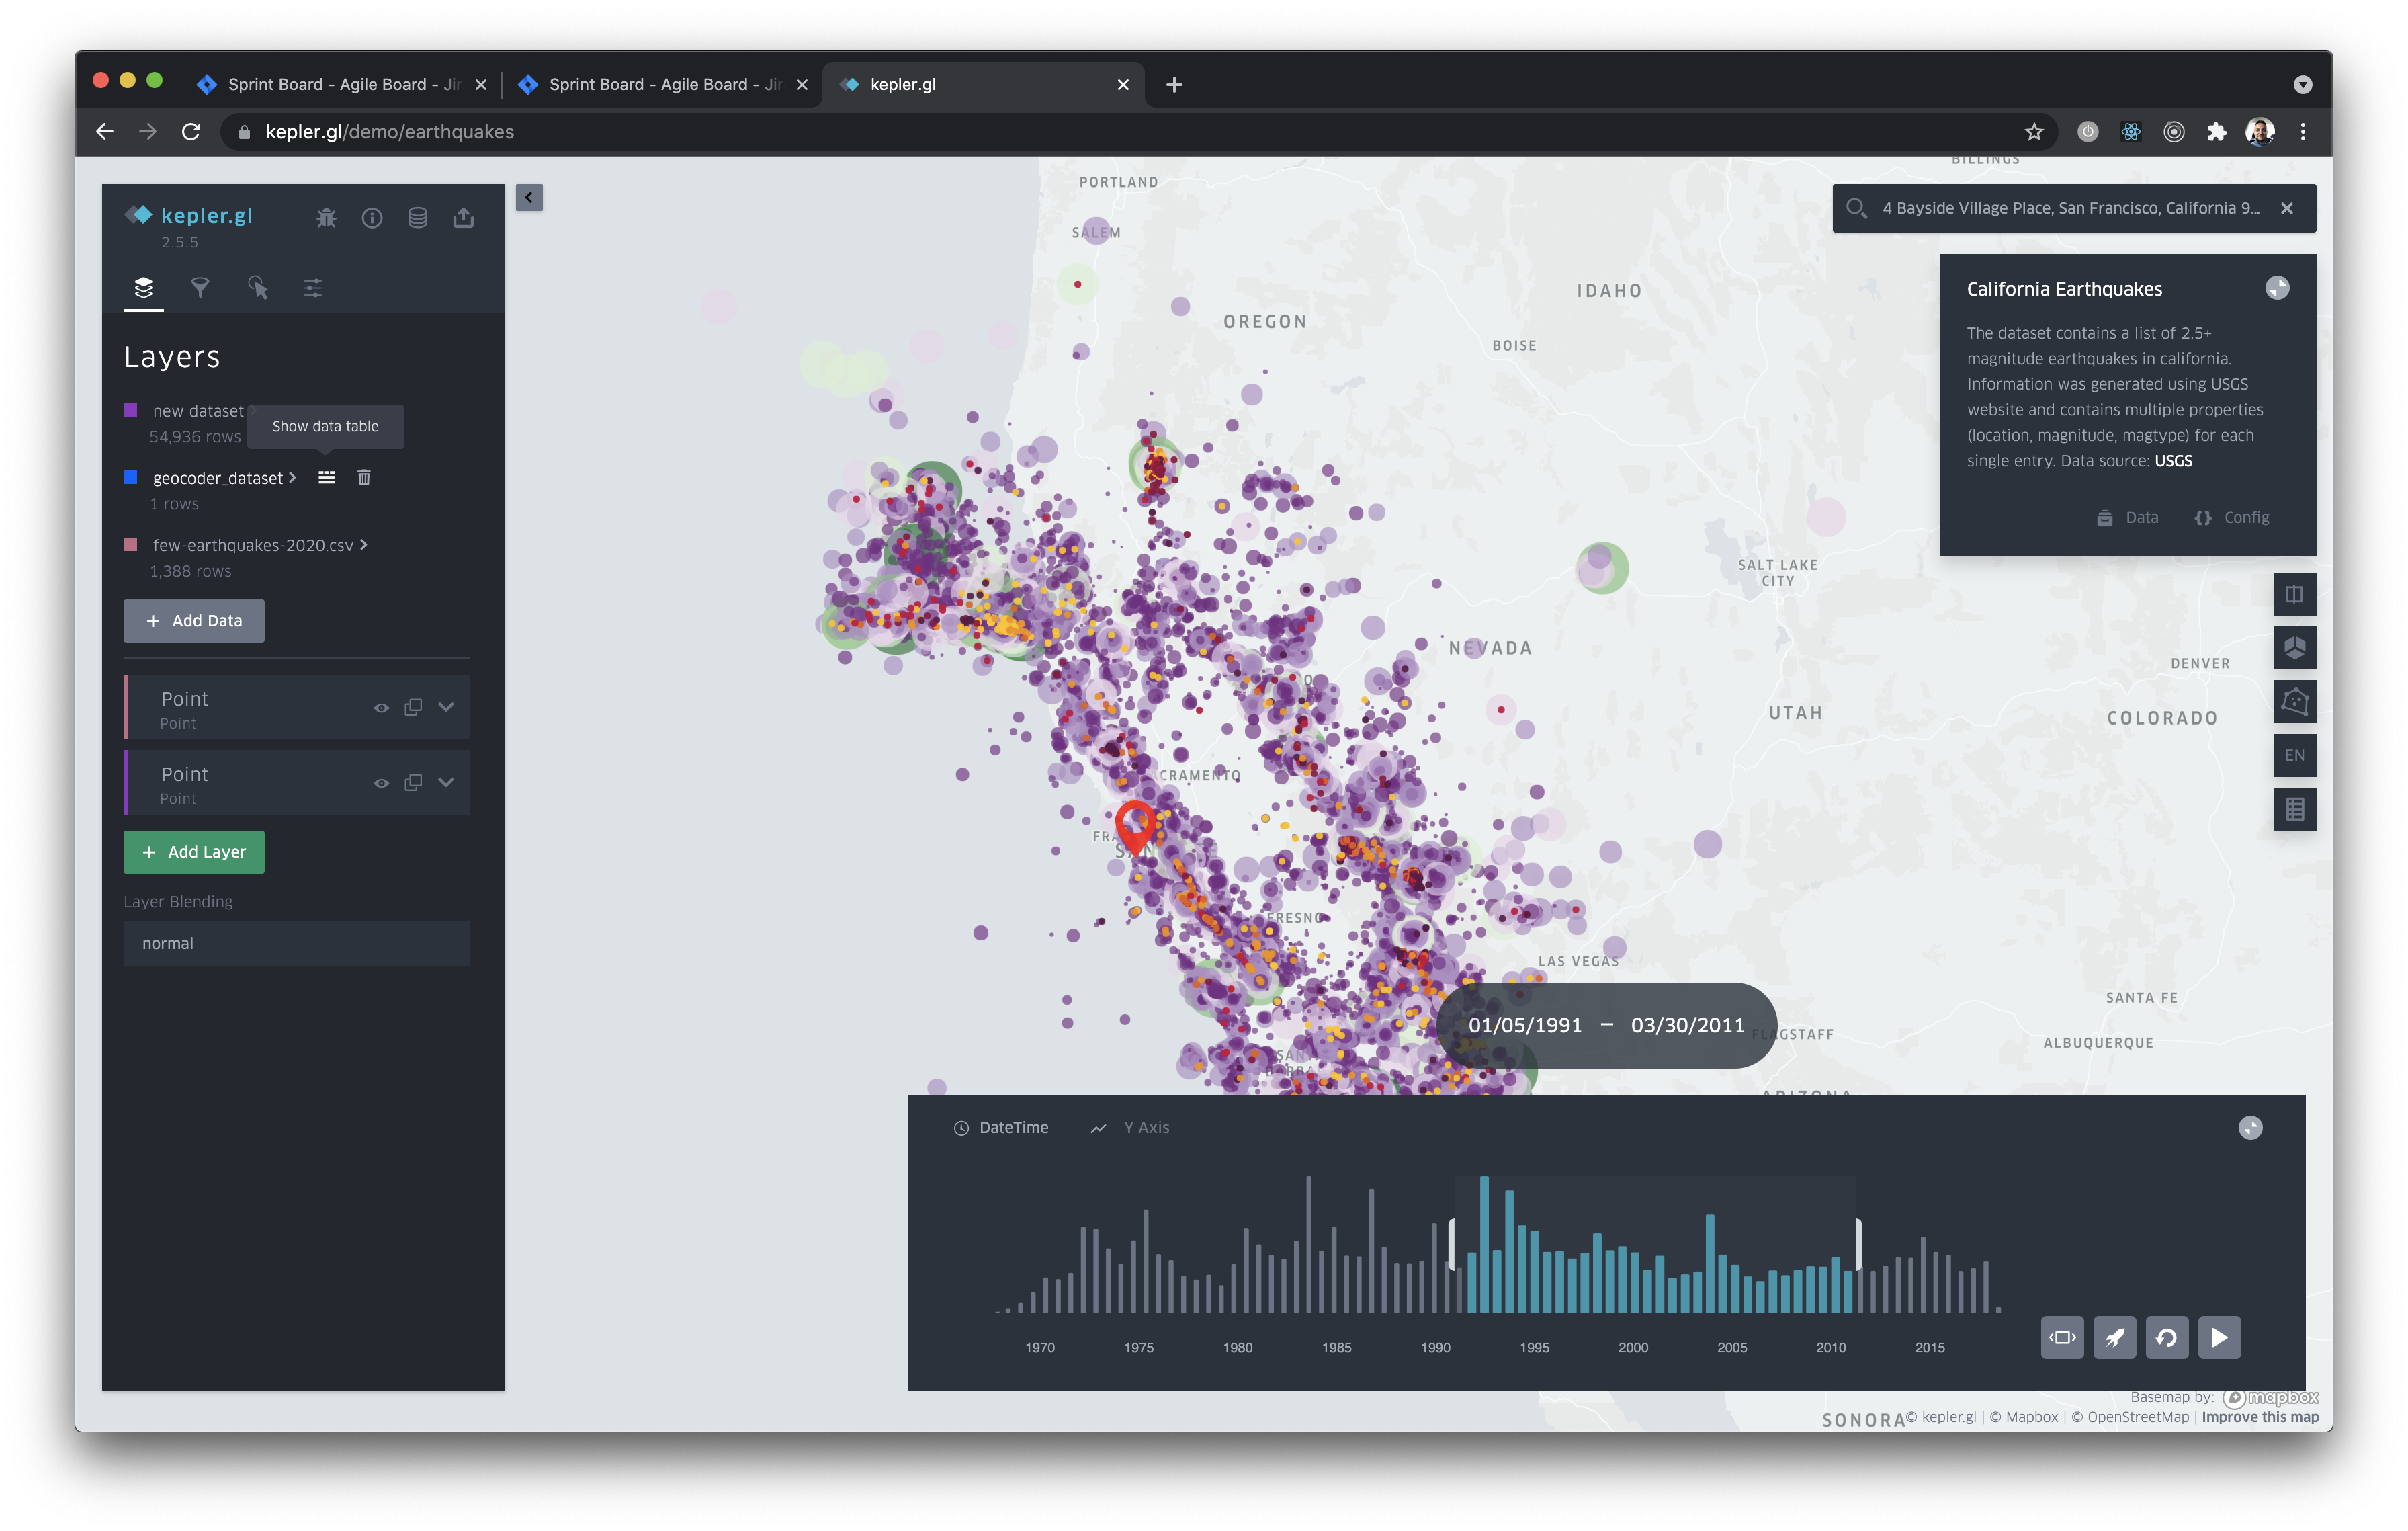Expand geocoder_dataset chevron
This screenshot has height=1531, width=2408.
(x=292, y=477)
